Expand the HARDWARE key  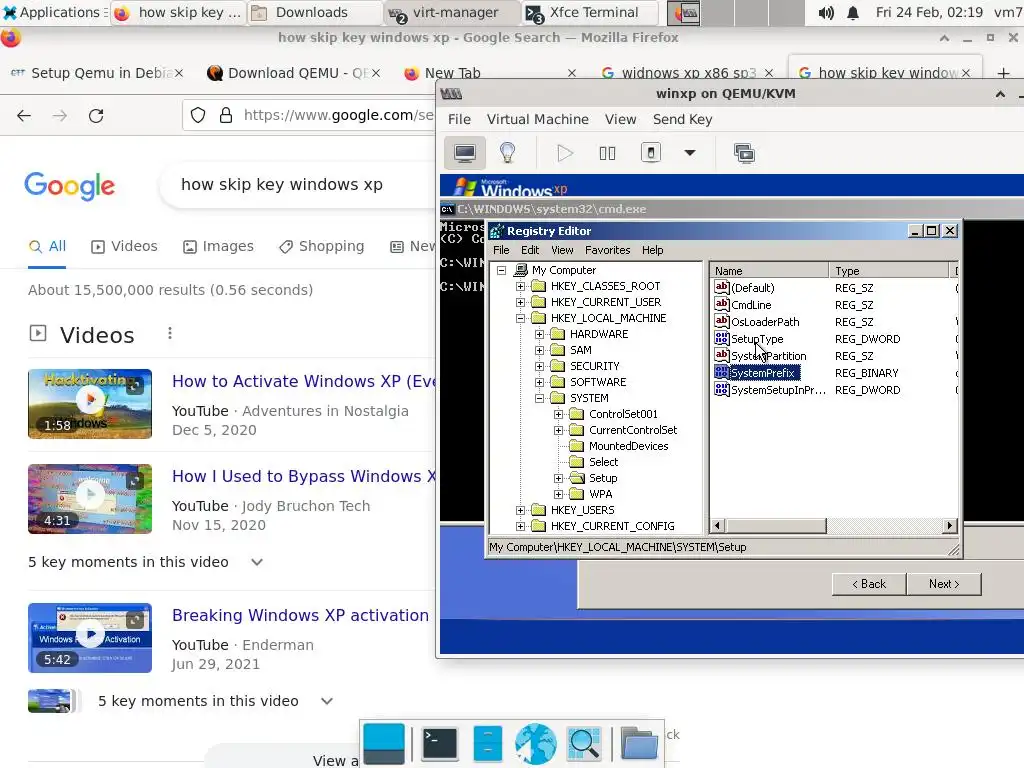tap(539, 334)
